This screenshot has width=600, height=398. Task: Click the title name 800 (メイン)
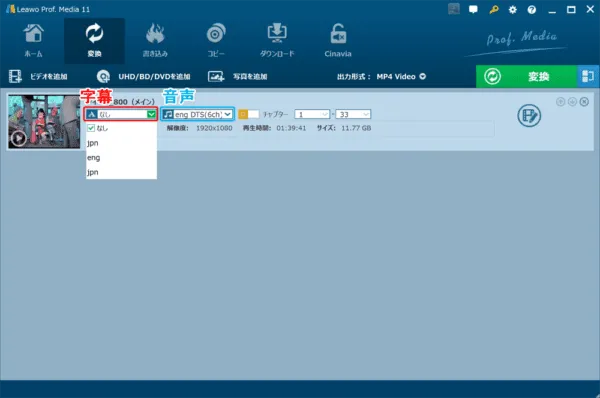[x=134, y=102]
